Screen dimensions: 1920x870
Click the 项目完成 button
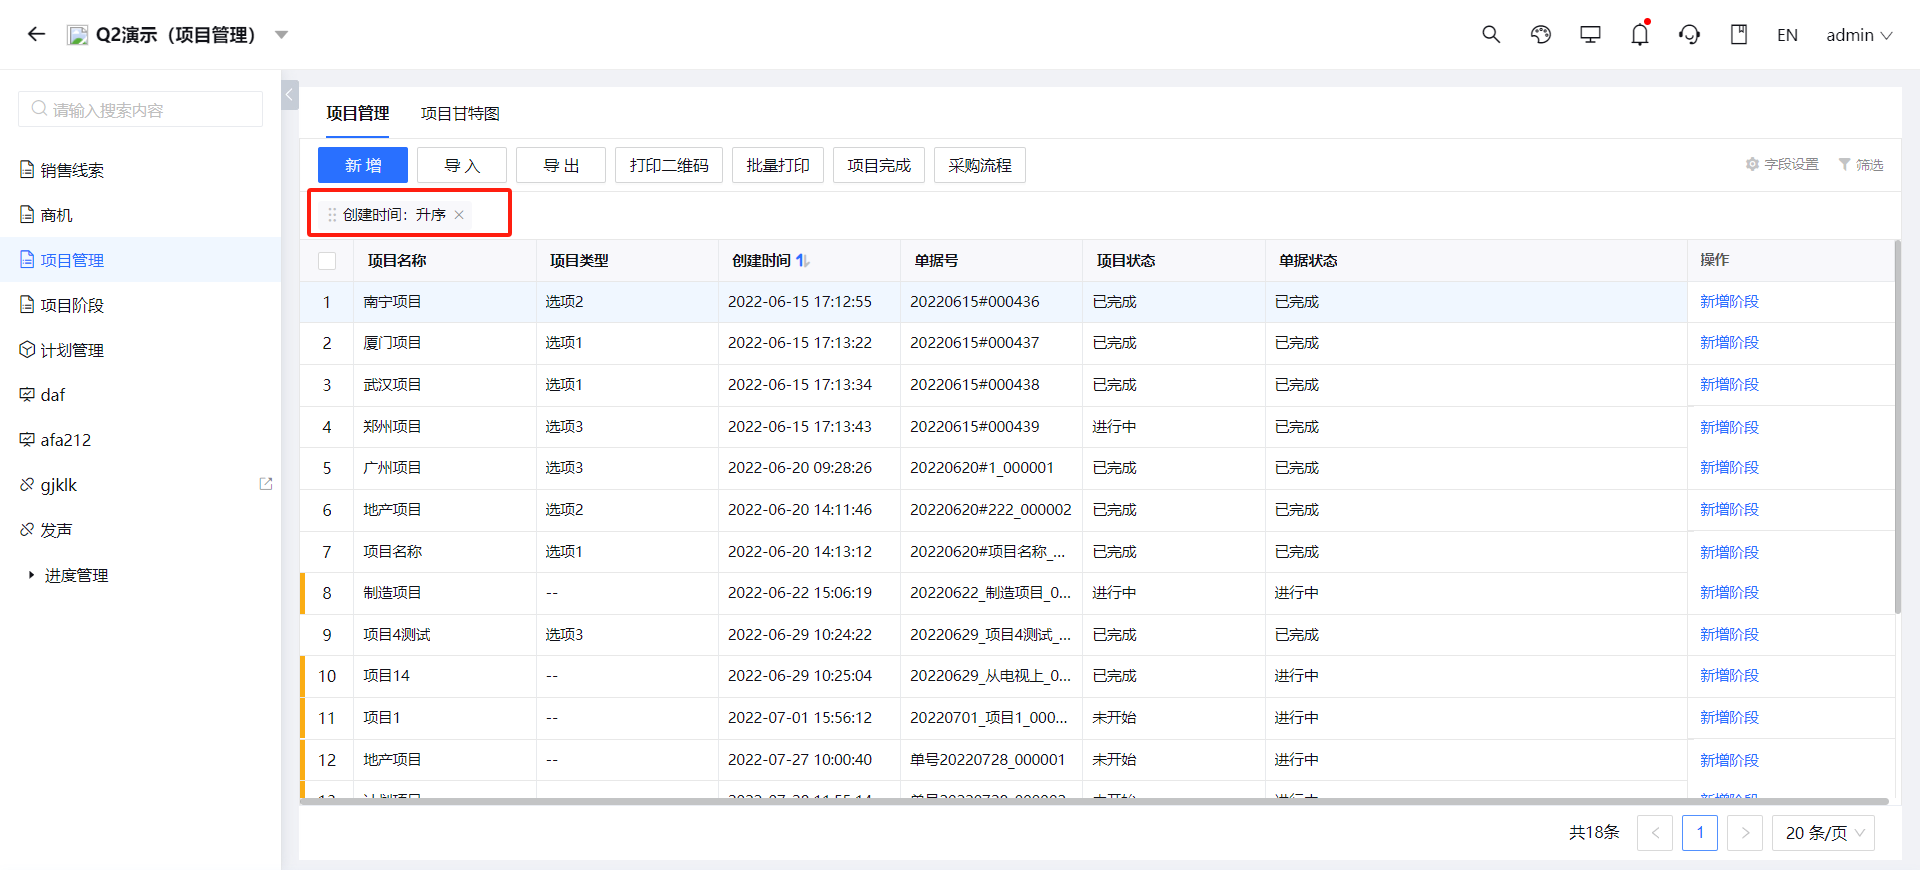point(879,165)
